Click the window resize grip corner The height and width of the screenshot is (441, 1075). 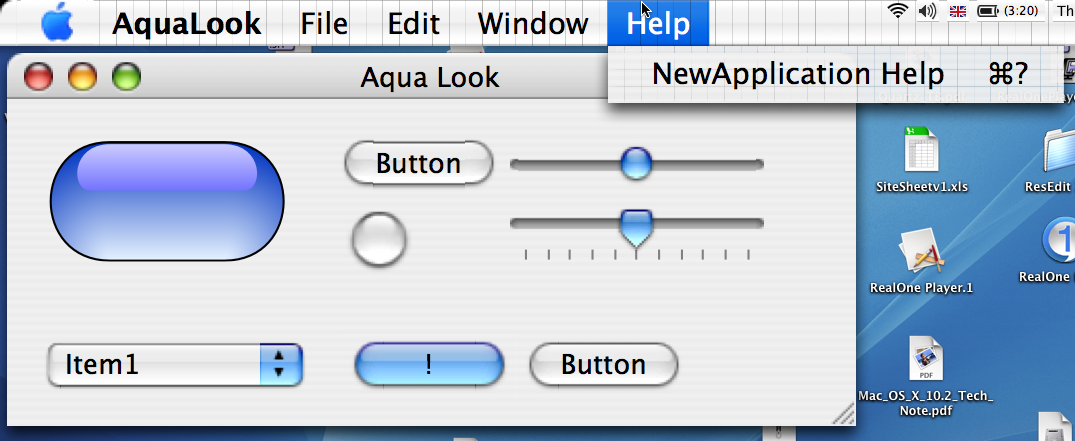coord(843,414)
